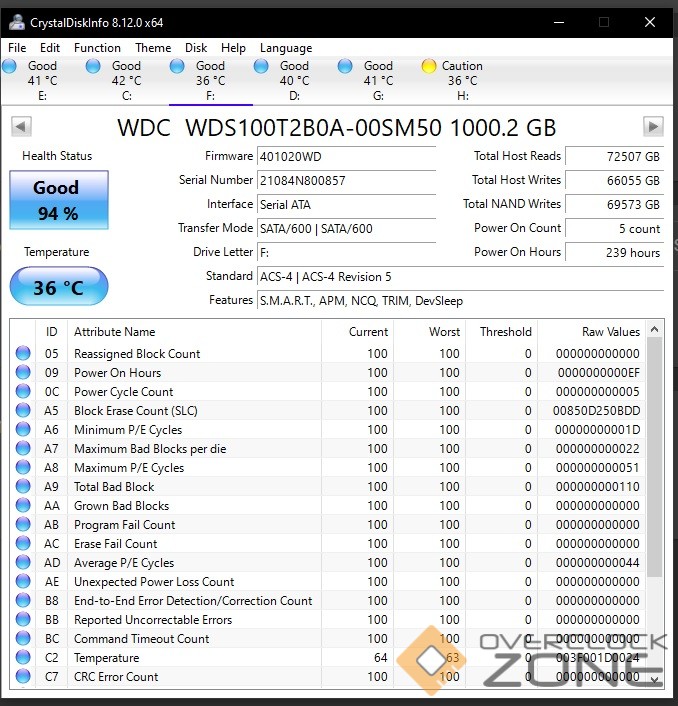
Task: Open the Theme menu
Action: [153, 48]
